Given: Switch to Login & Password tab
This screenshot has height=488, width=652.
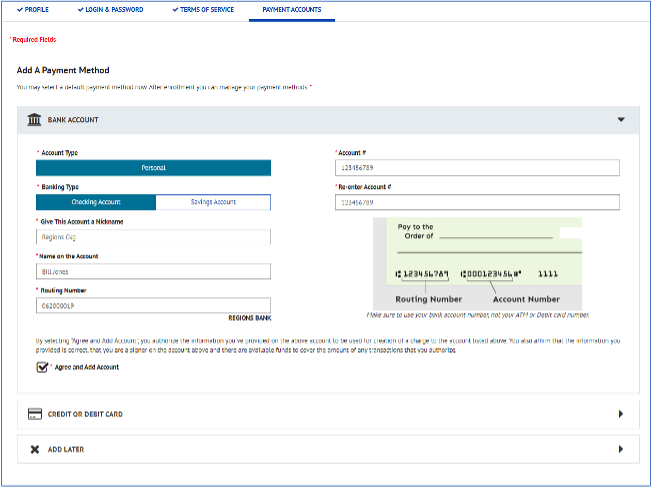Looking at the screenshot, I should tap(113, 9).
